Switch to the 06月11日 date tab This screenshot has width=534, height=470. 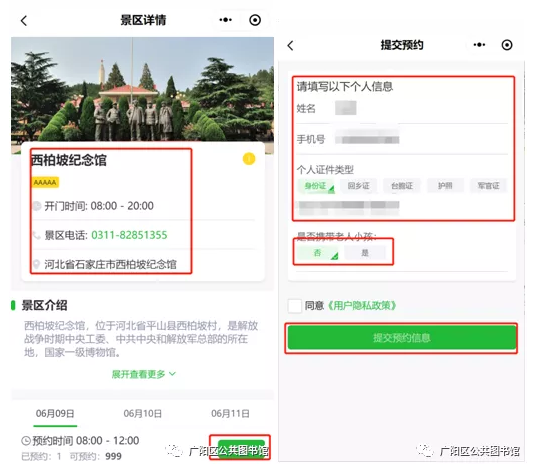pyautogui.click(x=230, y=414)
